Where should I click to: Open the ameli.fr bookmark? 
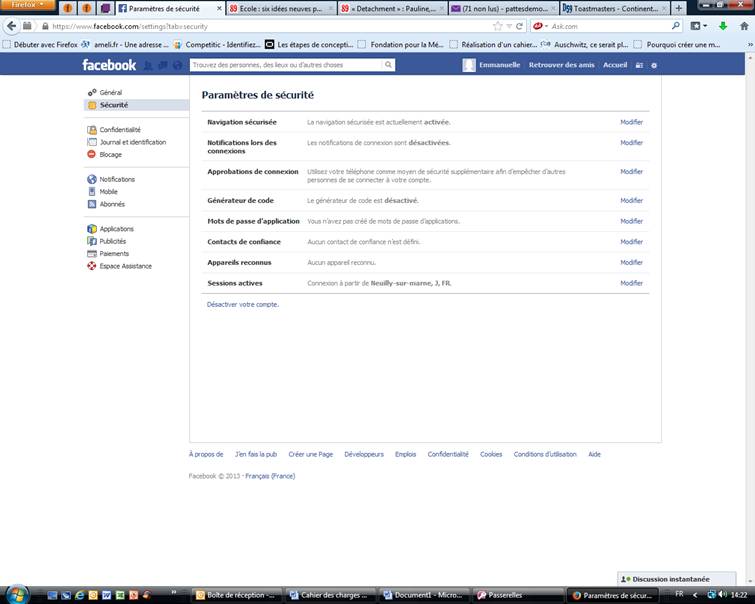(125, 45)
